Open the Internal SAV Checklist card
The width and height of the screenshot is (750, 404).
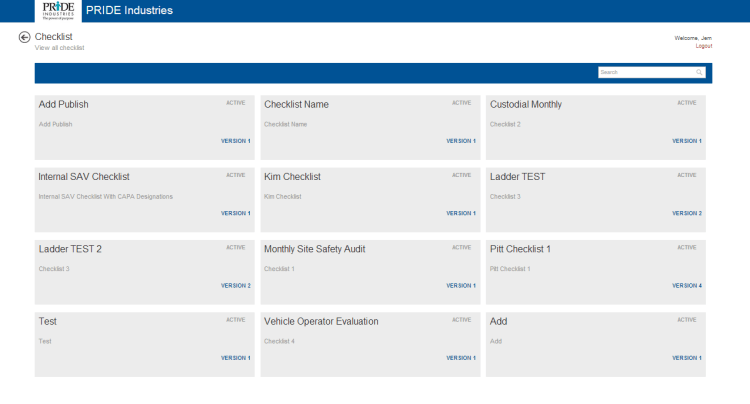pyautogui.click(x=84, y=177)
